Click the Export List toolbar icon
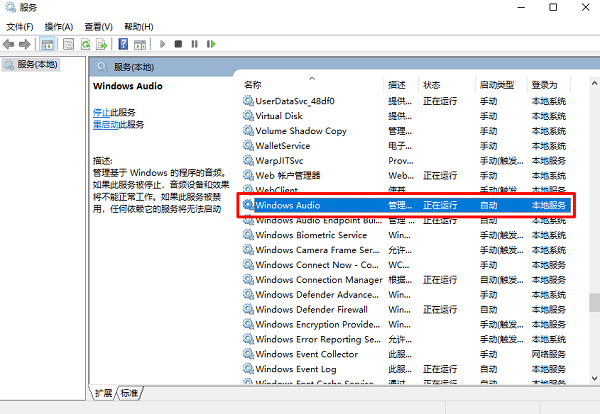 point(102,44)
